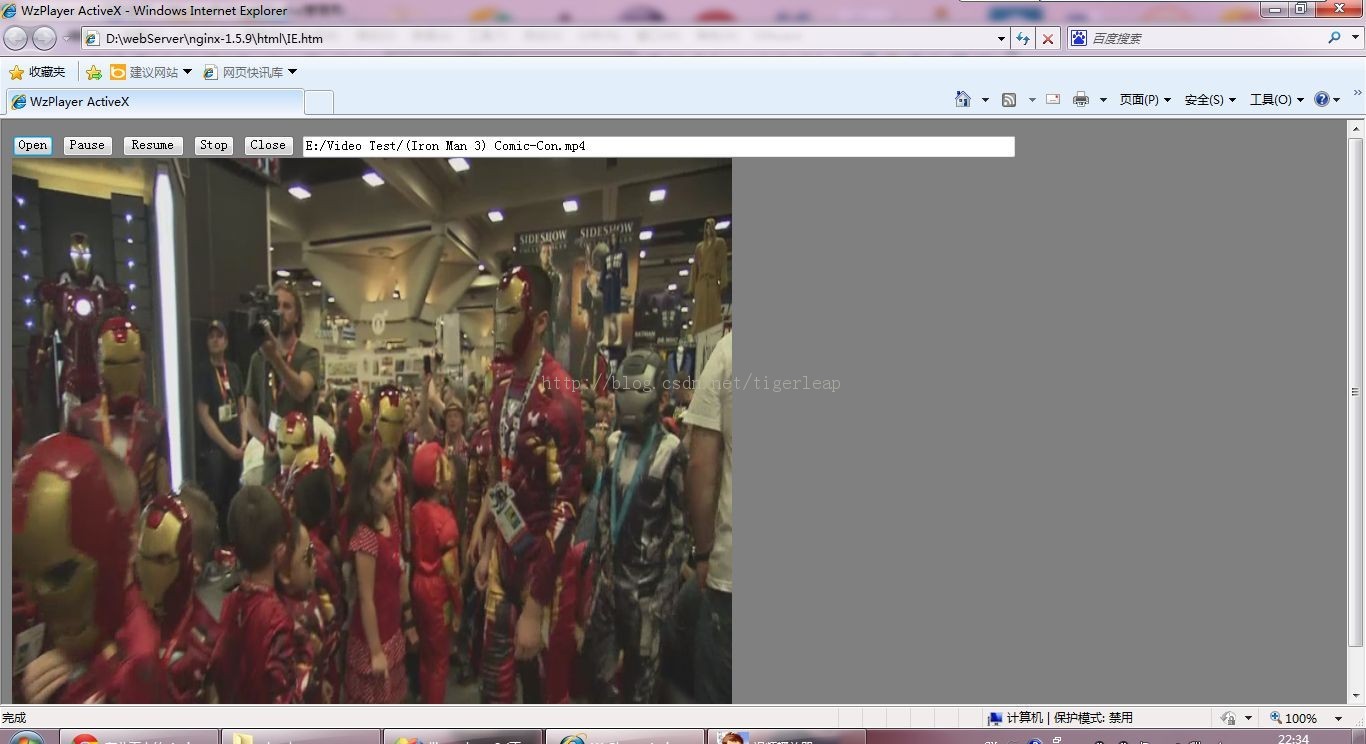Click the magnifier search icon in the Baidu box
1366x744 pixels.
(1334, 38)
